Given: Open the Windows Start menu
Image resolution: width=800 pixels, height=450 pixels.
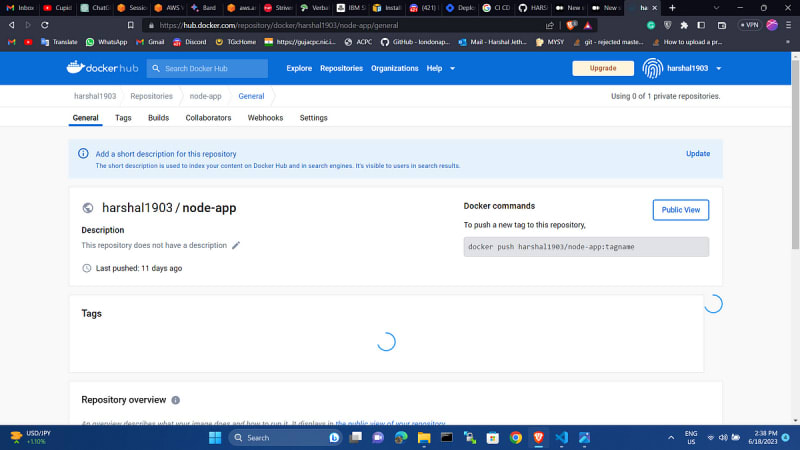Looking at the screenshot, I should (x=214, y=438).
